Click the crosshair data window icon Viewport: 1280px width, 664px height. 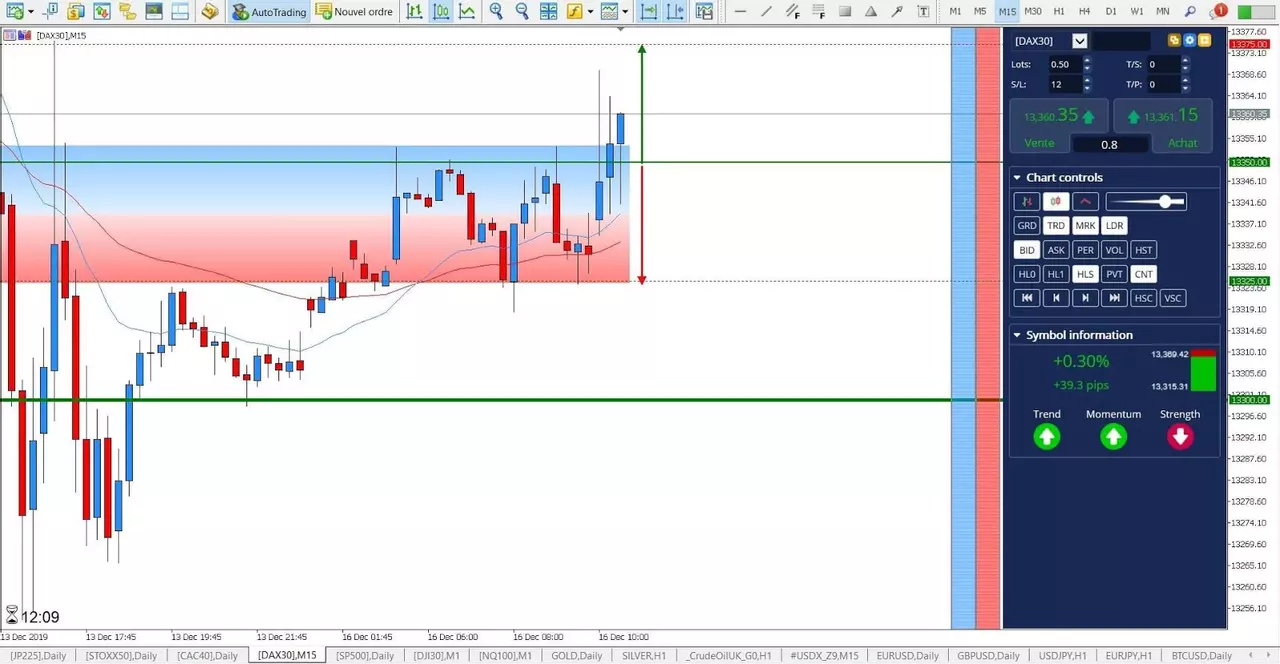click(x=49, y=12)
